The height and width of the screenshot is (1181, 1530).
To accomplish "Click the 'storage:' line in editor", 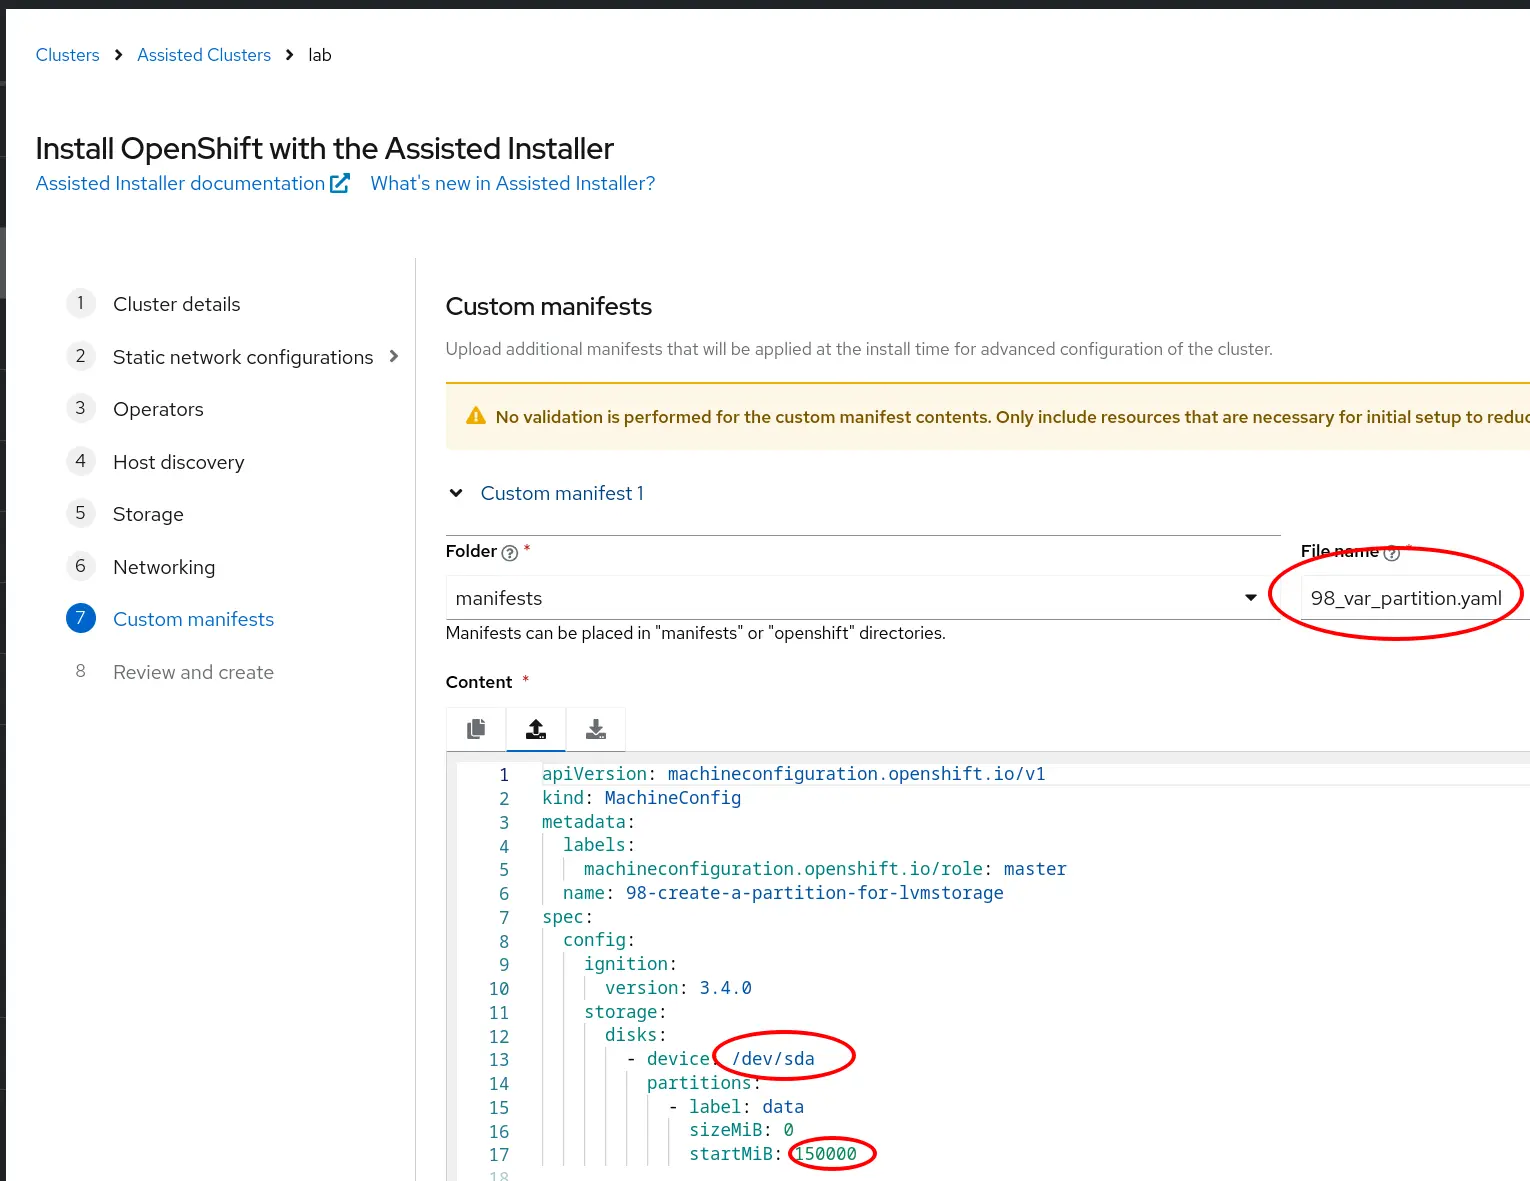I will click(x=625, y=1012).
